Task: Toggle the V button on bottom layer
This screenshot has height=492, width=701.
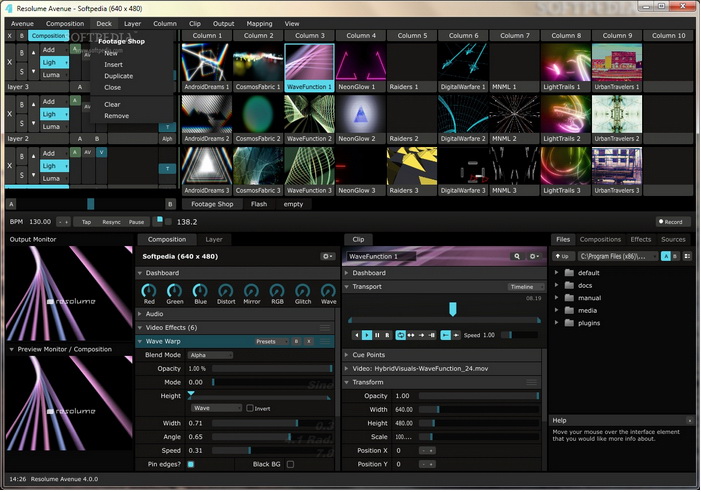Action: point(101,152)
